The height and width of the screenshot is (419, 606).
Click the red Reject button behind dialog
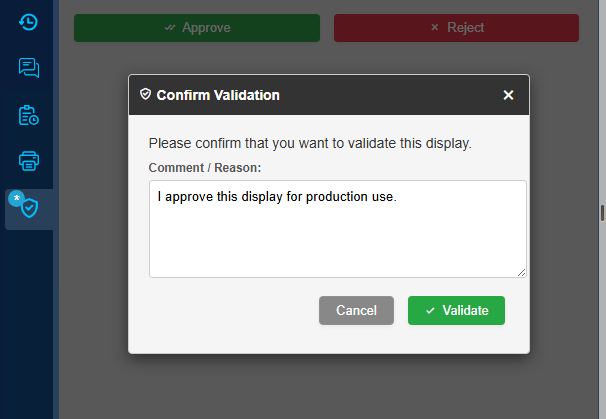click(456, 28)
